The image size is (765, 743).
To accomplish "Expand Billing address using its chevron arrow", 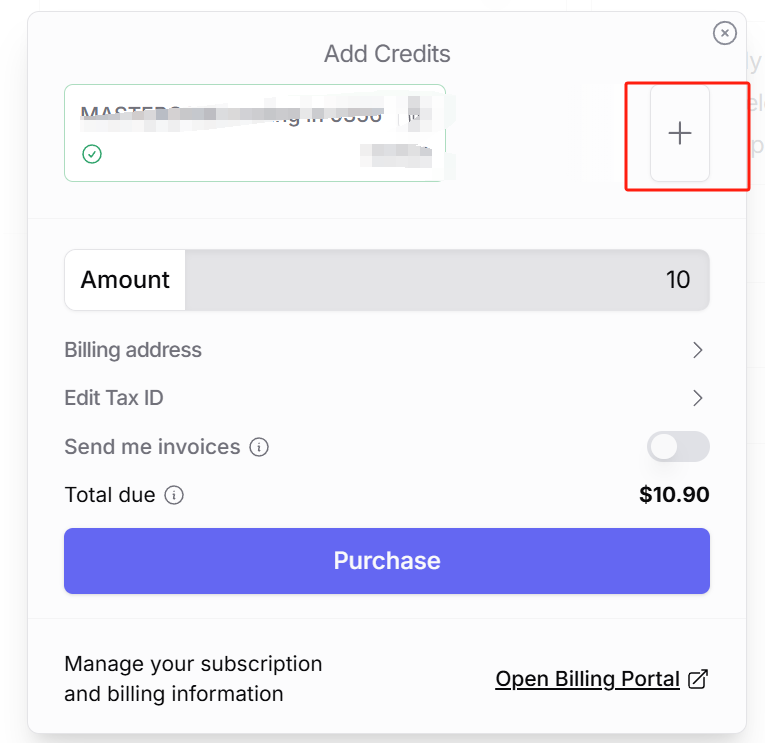I will [x=698, y=350].
